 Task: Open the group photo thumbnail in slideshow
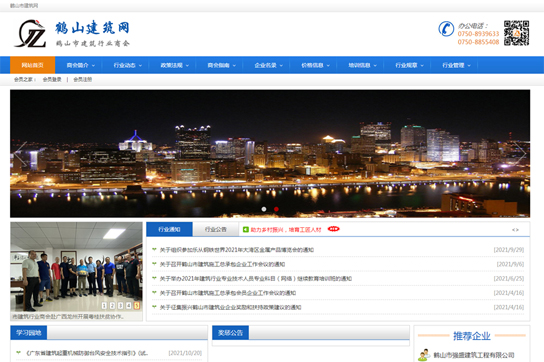coord(76,267)
